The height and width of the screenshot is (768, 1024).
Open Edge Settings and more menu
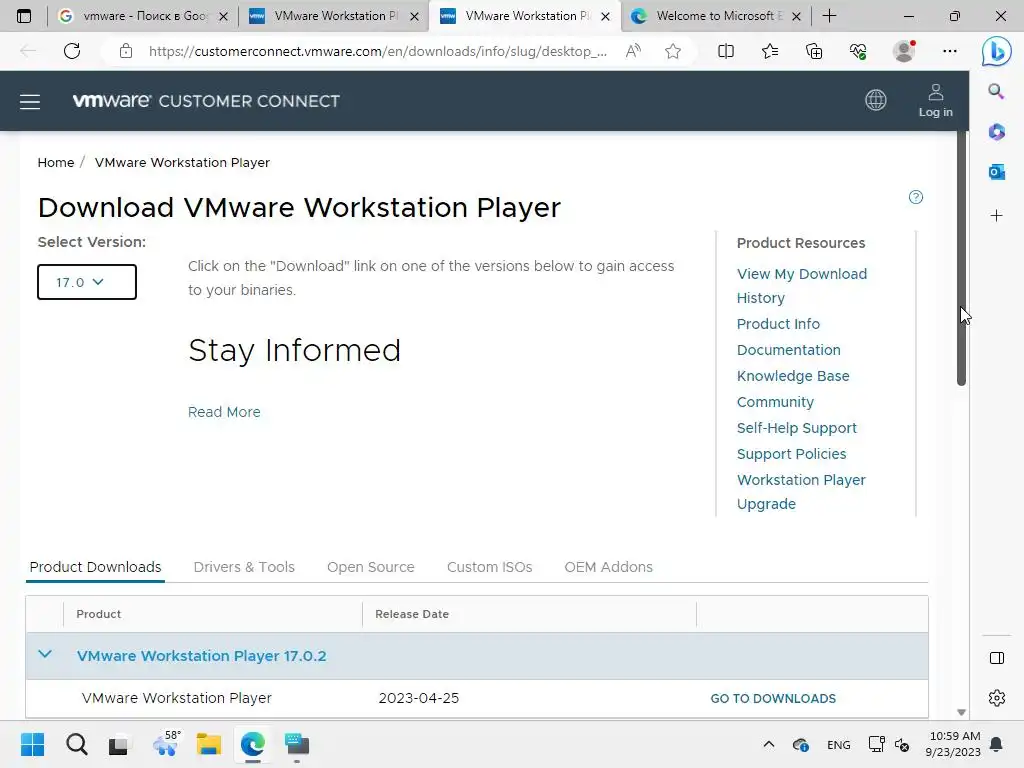(x=950, y=51)
